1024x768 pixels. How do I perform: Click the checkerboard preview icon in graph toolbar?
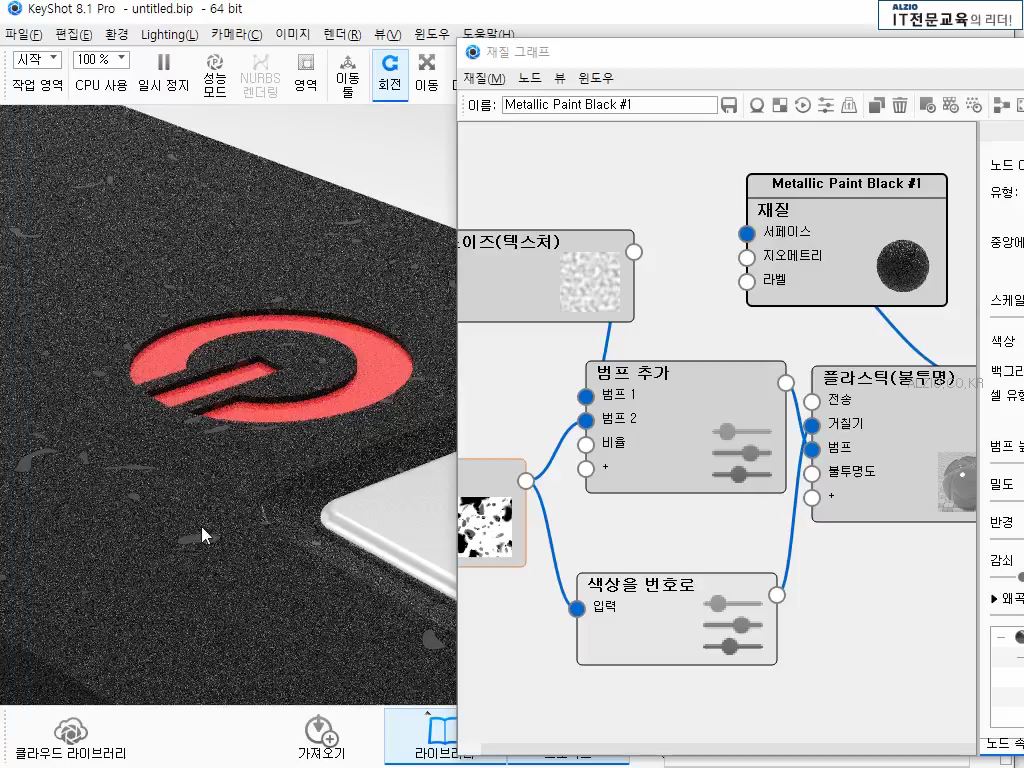click(780, 105)
